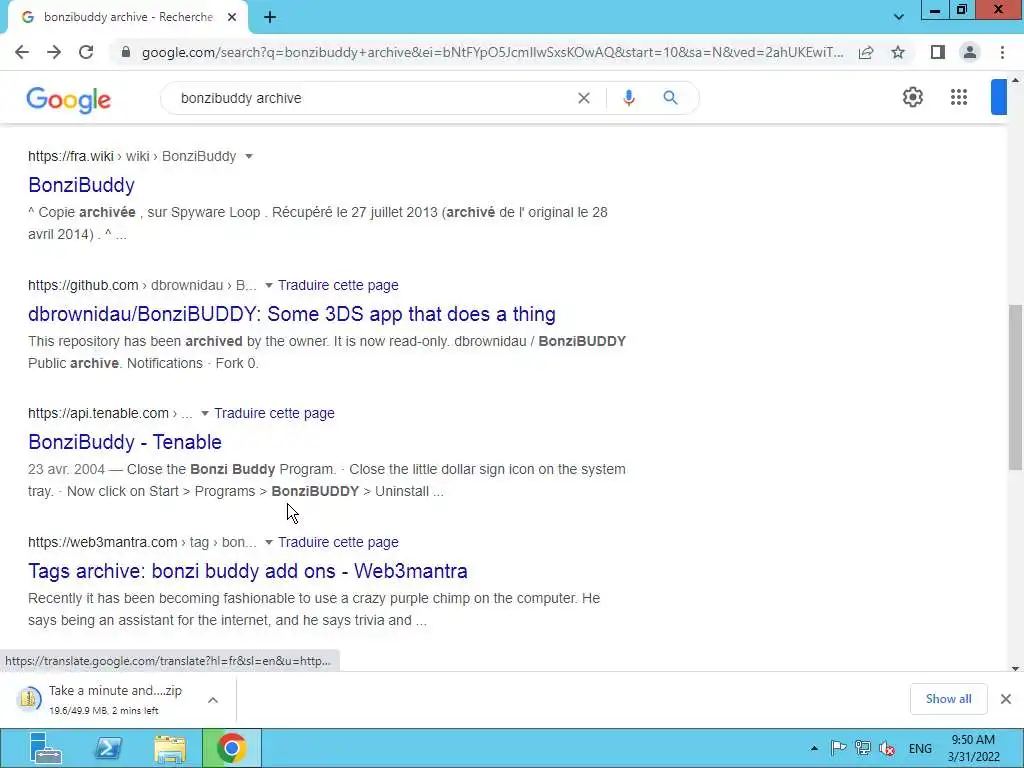The image size is (1024, 768).
Task: Click the https://github.com breadcrumb text
Action: click(x=83, y=285)
